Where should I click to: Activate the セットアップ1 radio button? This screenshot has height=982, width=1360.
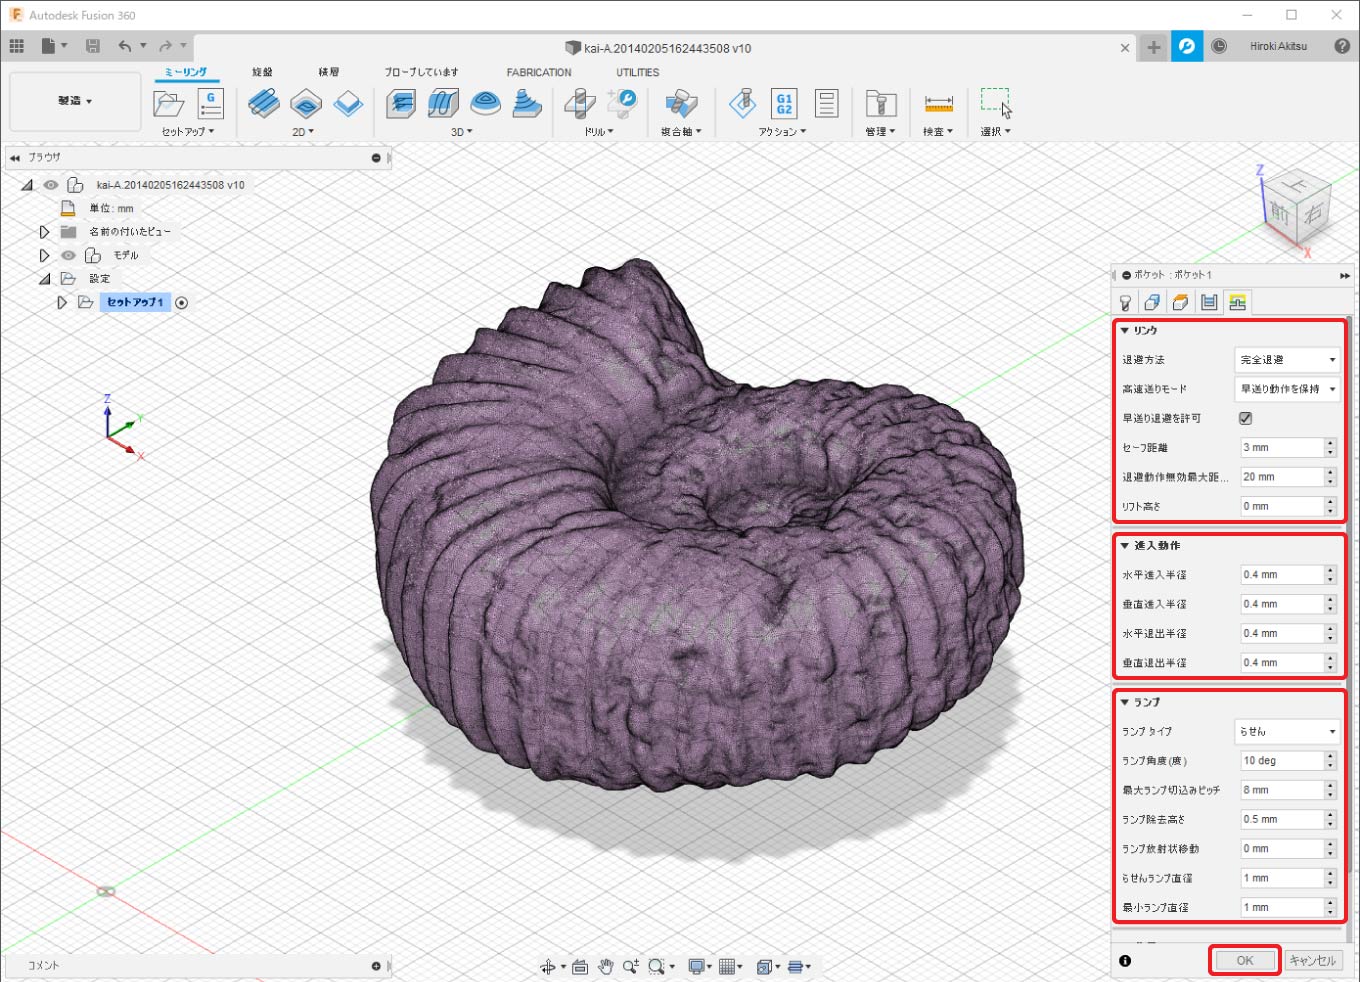click(181, 303)
